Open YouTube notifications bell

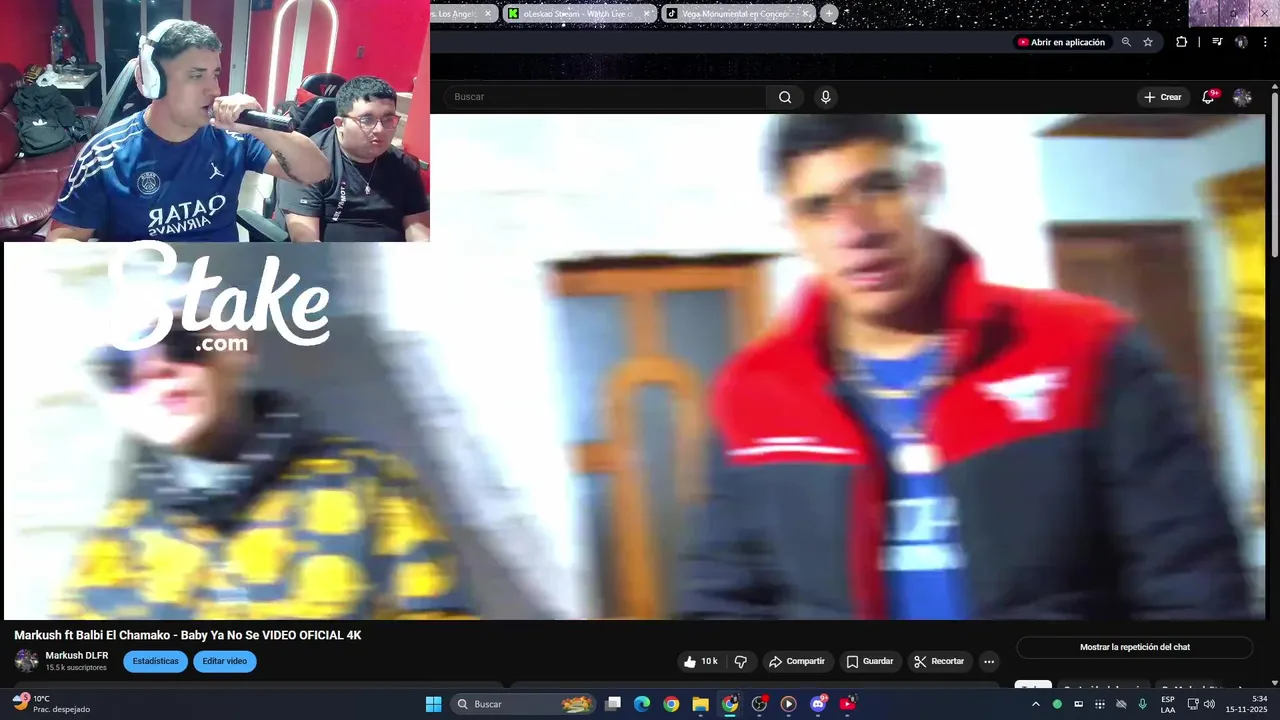point(1208,97)
